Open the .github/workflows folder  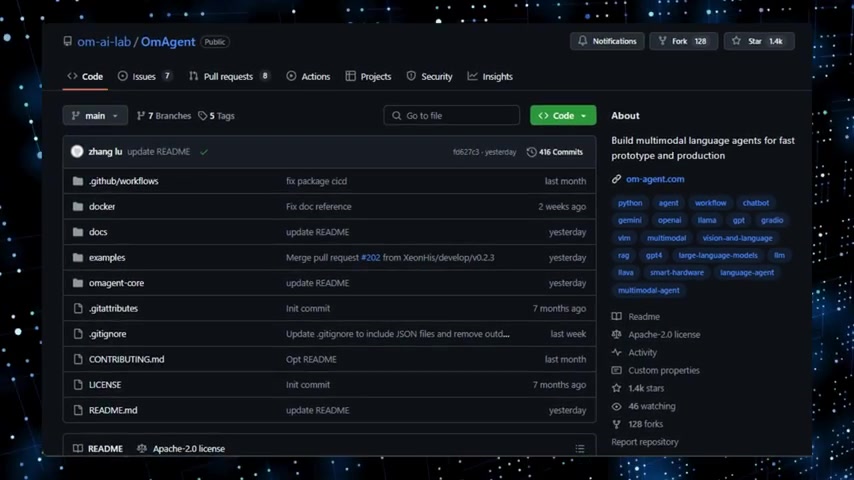124,181
